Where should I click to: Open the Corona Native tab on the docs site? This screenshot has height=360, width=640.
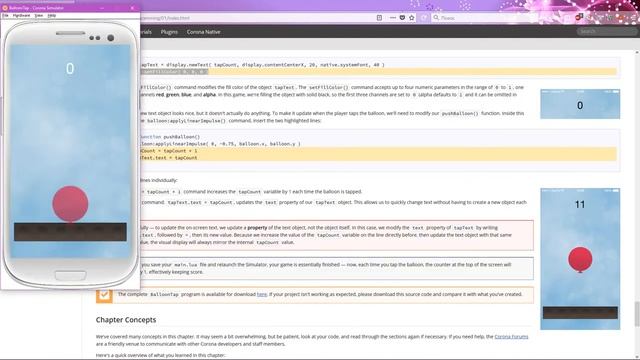(203, 32)
